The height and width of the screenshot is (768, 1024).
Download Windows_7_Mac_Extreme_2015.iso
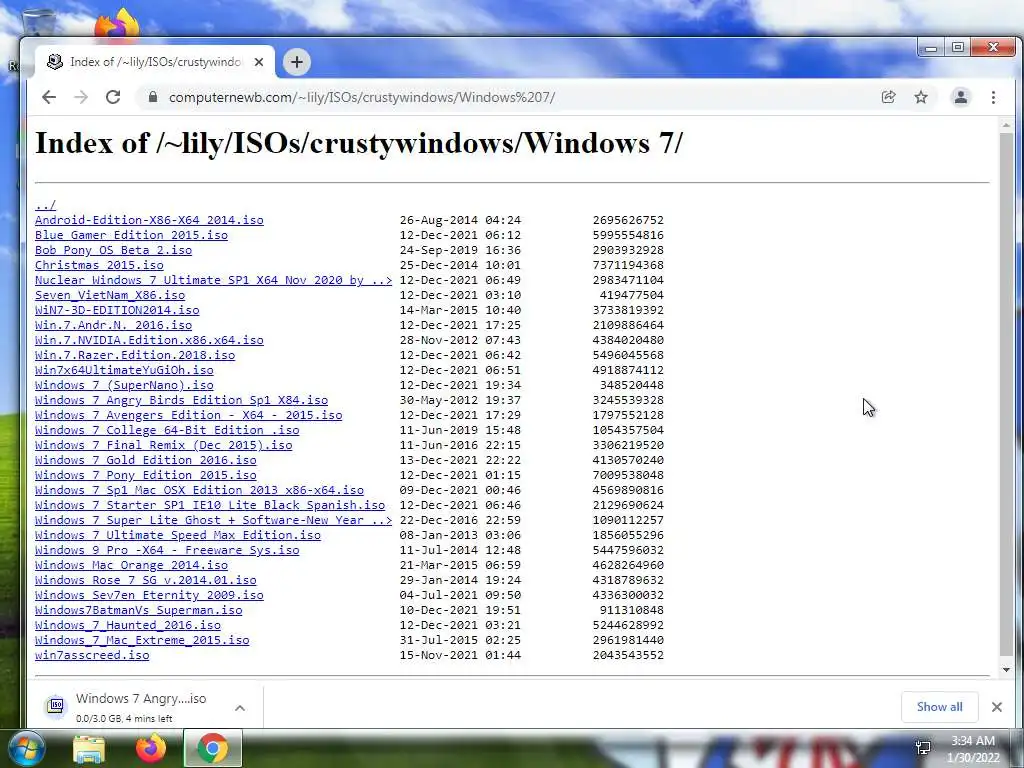click(x=142, y=641)
